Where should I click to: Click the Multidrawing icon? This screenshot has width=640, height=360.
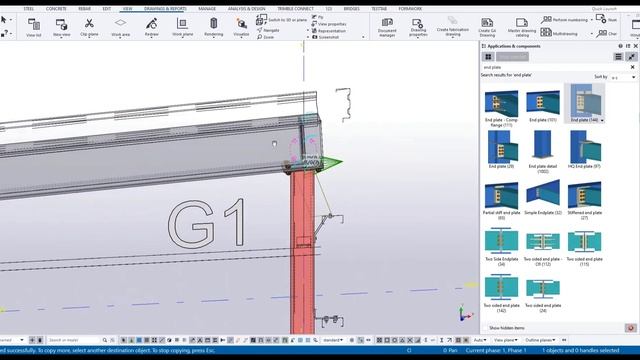coord(546,32)
